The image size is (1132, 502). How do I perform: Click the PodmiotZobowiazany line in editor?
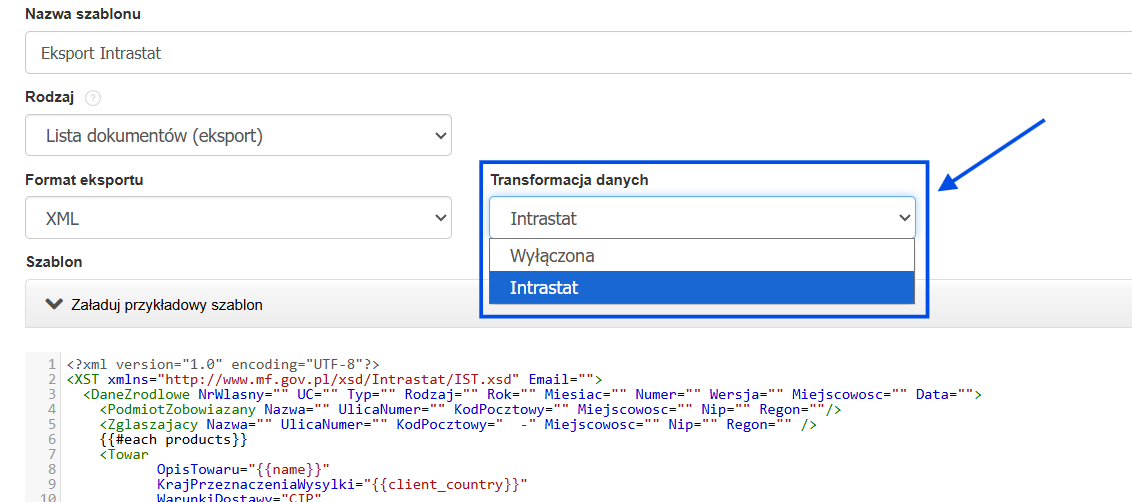click(x=470, y=410)
